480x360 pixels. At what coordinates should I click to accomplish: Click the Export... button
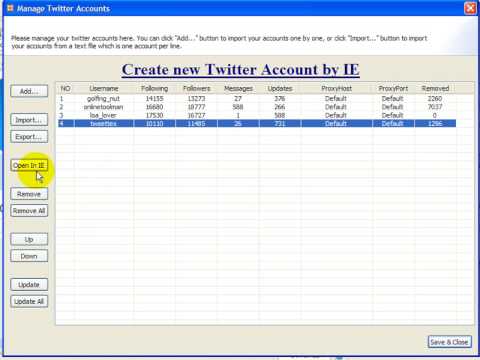(x=29, y=137)
